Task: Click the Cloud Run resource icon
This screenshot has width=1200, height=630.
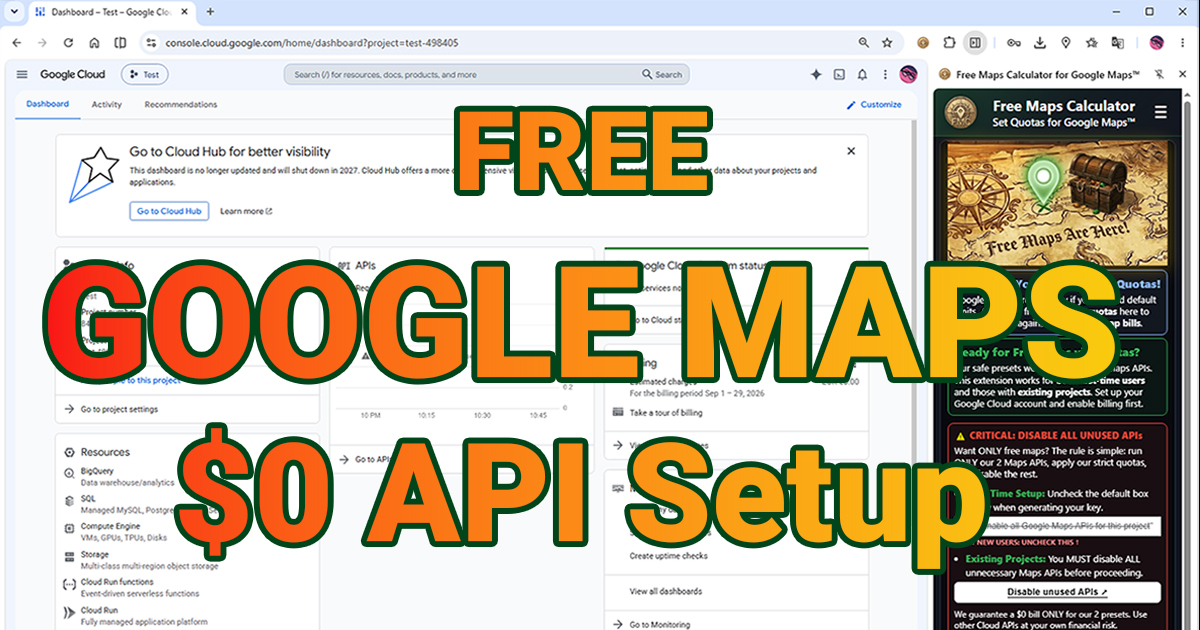Action: pyautogui.click(x=69, y=613)
